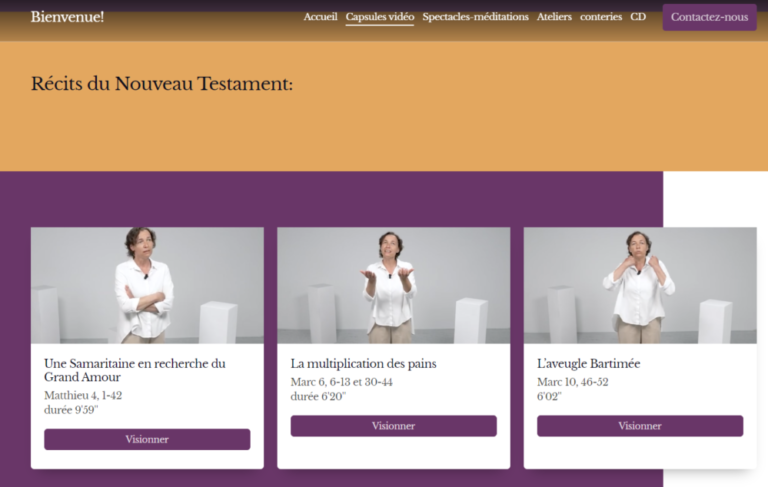Go to the Accueil page
This screenshot has height=487, width=768.
(320, 17)
